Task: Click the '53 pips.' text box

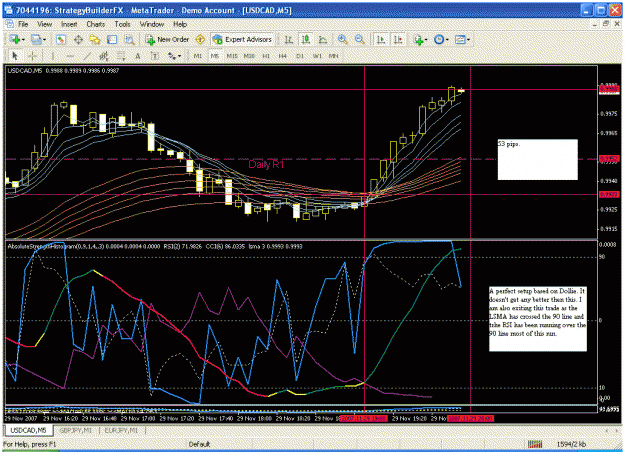Action: (x=537, y=159)
